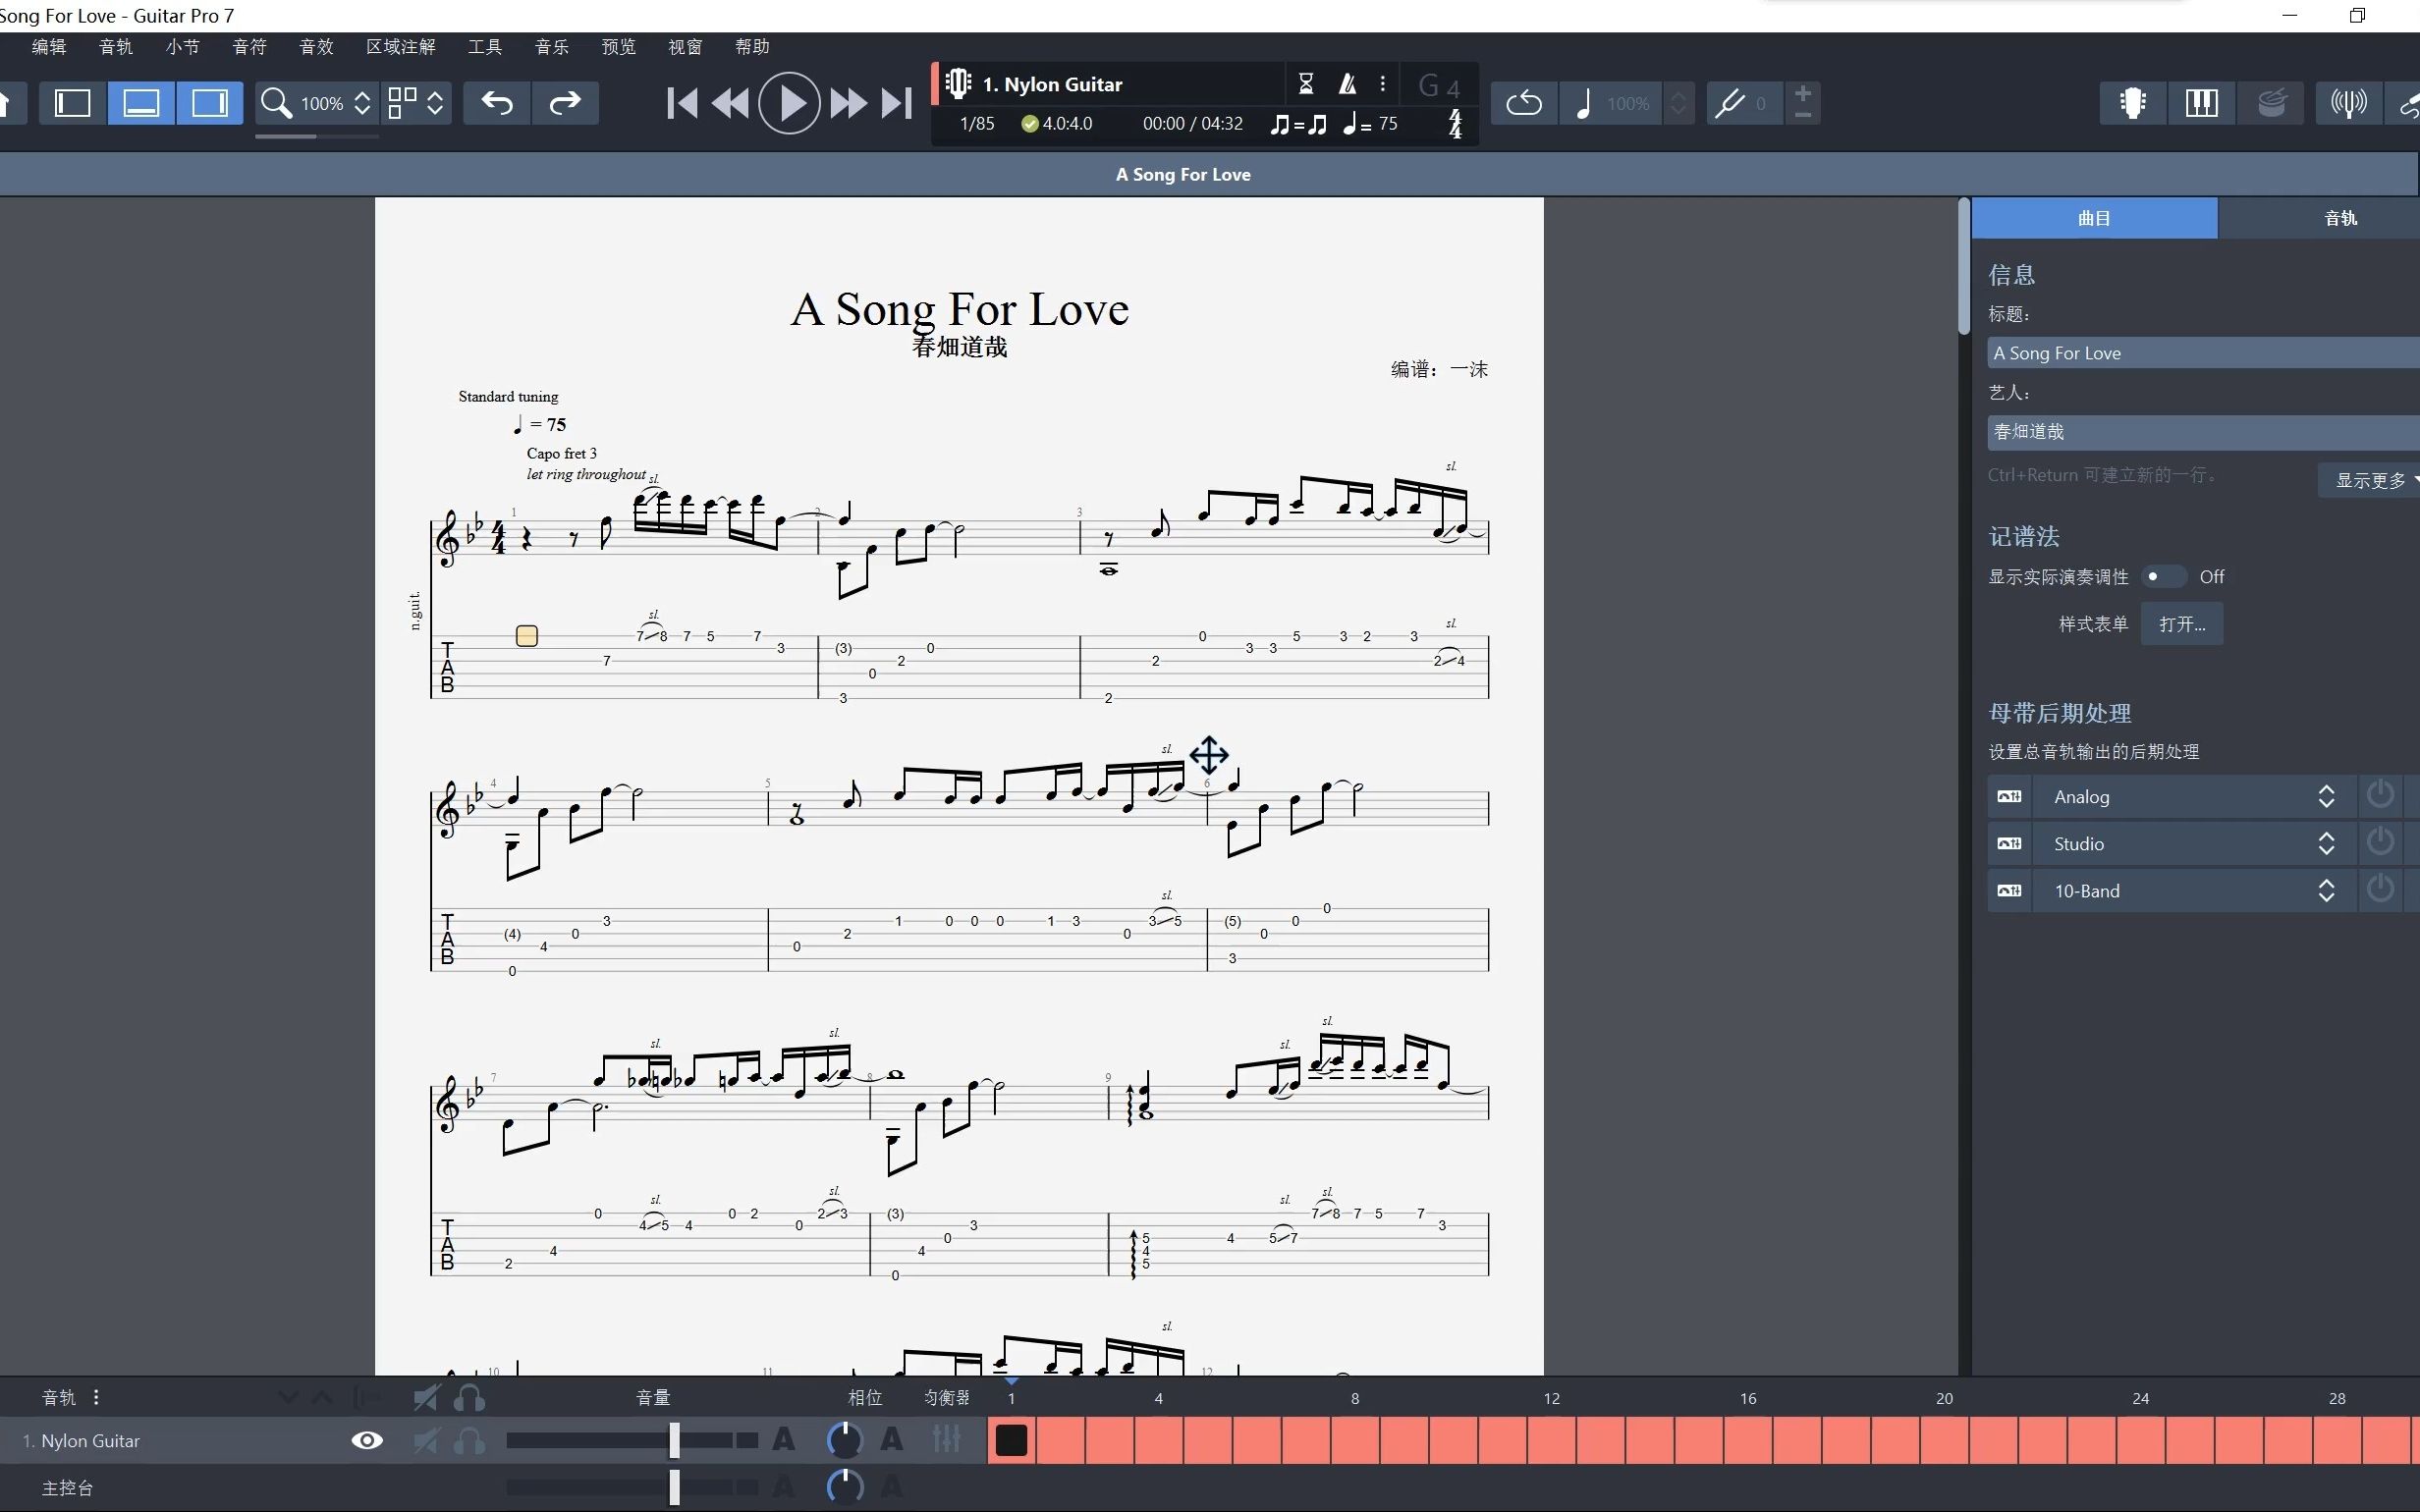Toggle power for Studio effect
Viewport: 2420px width, 1512px height.
coord(2381,843)
